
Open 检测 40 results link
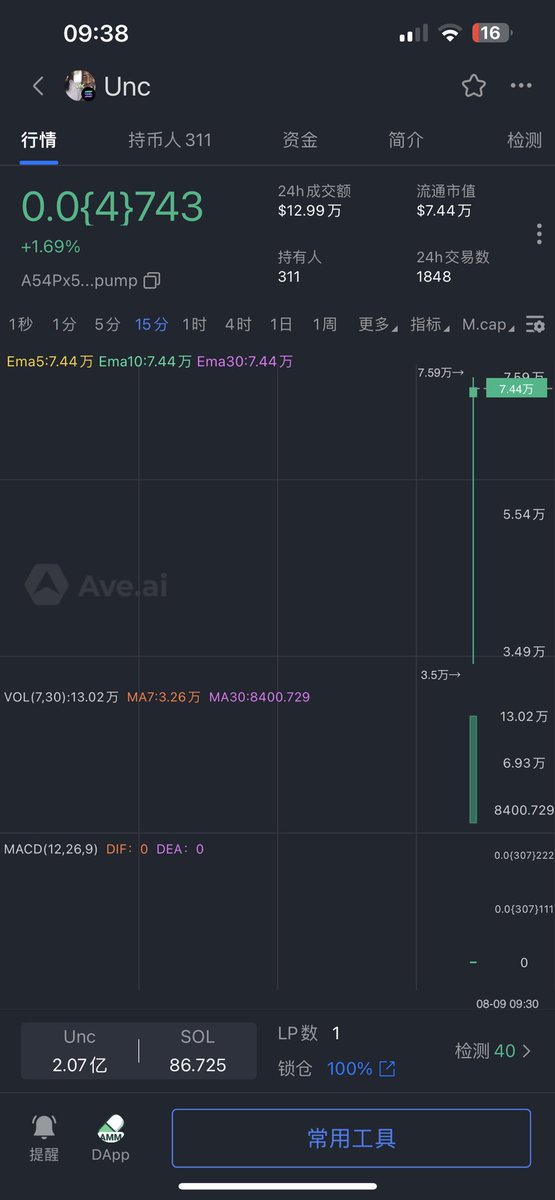click(493, 1051)
